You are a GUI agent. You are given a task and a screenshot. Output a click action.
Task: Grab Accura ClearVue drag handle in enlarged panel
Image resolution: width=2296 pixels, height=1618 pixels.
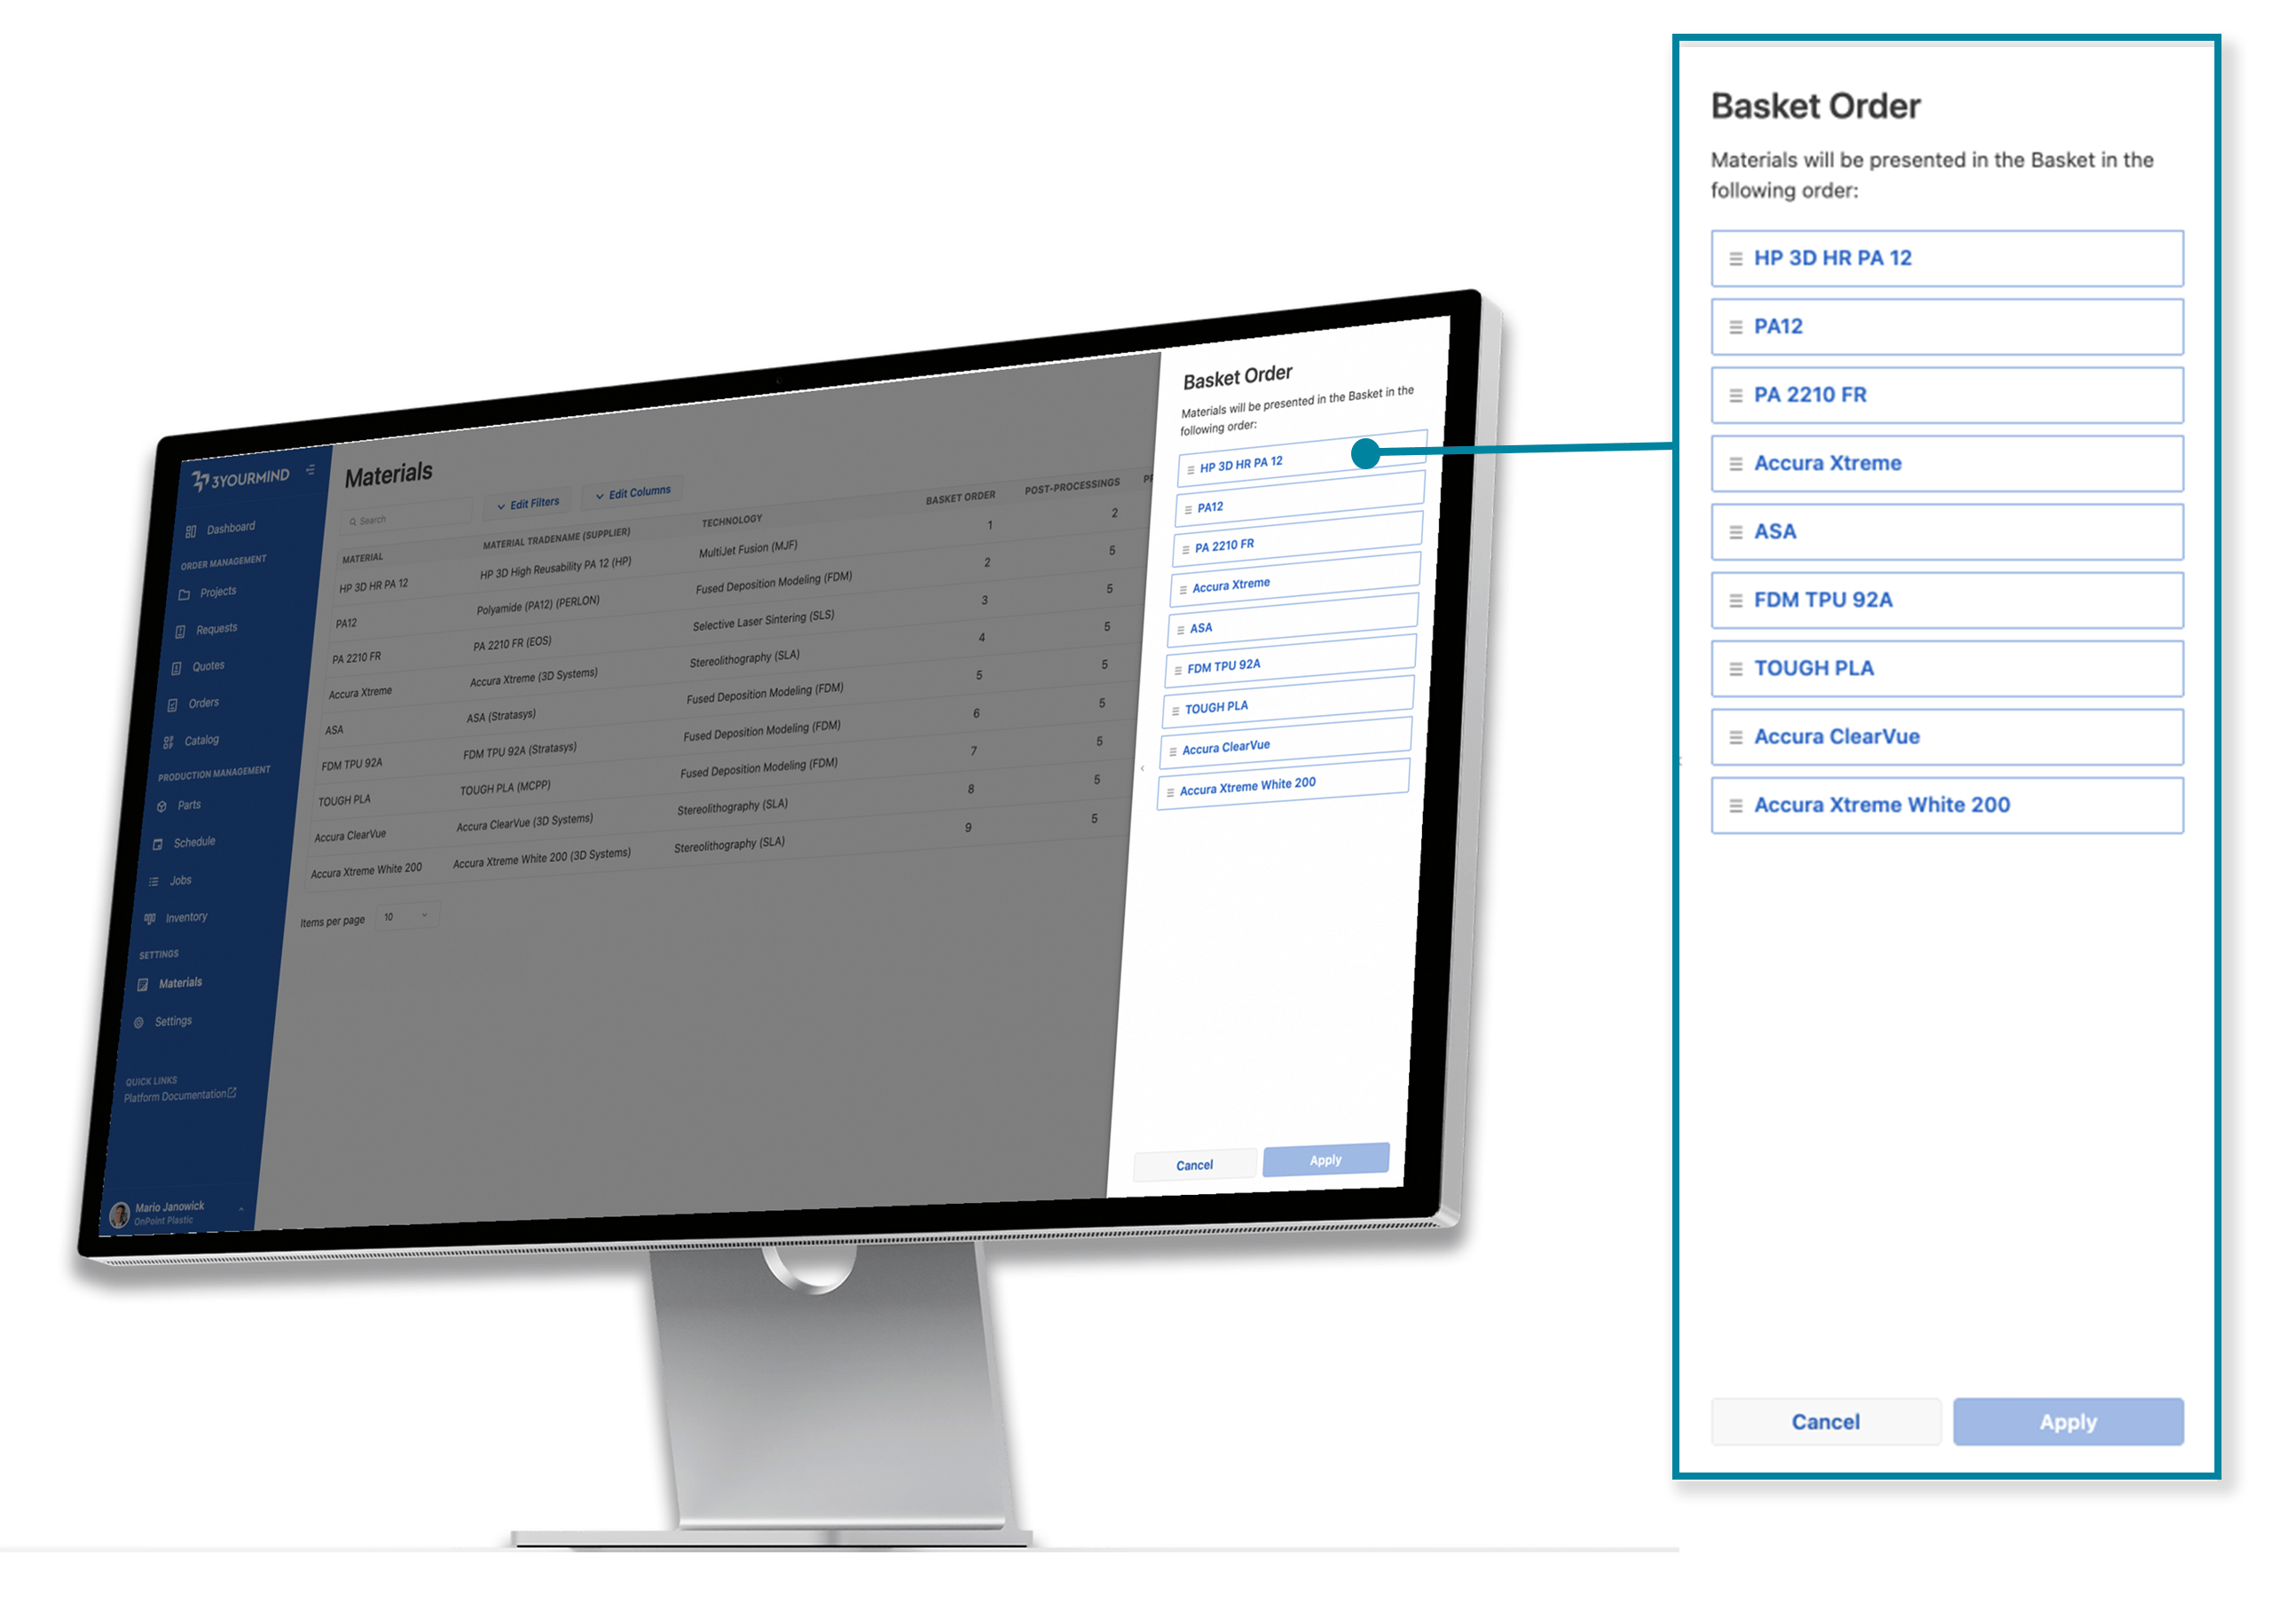coord(1736,737)
